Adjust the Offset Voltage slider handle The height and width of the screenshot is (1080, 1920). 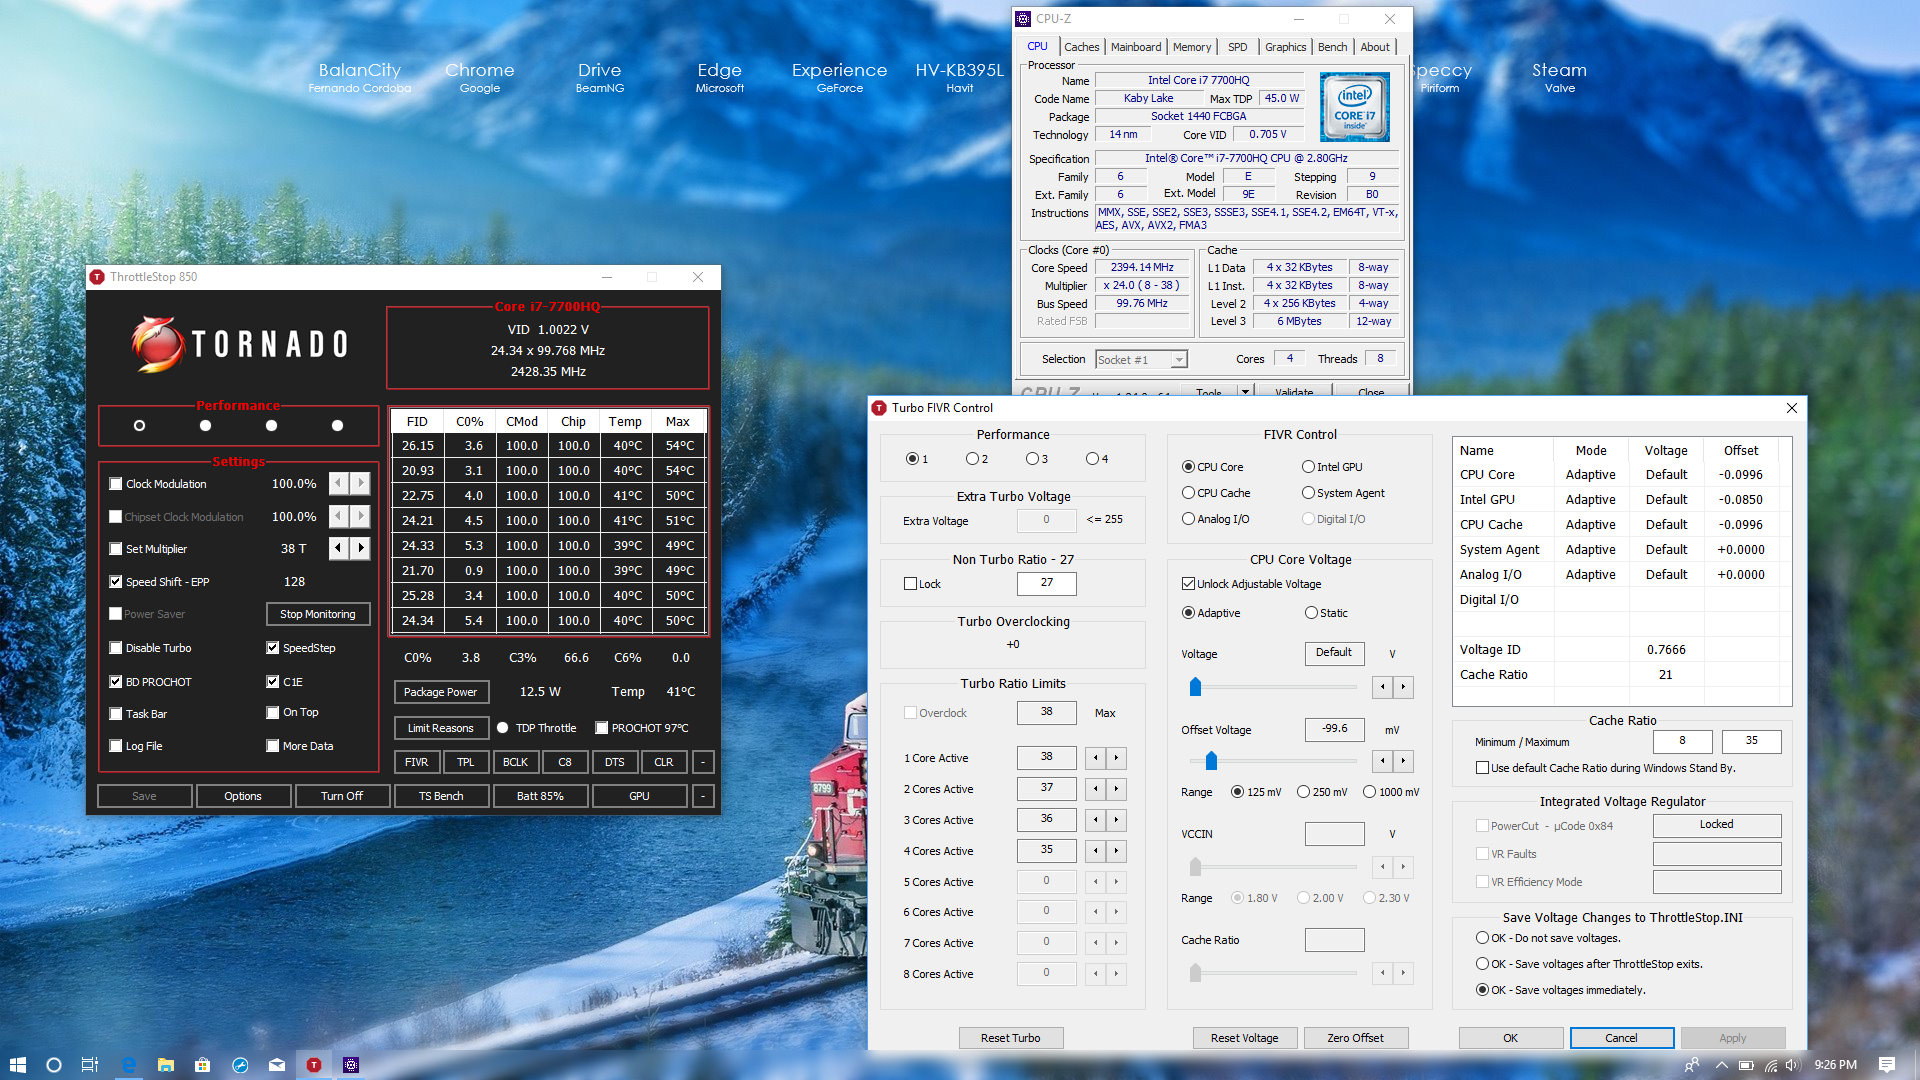[x=1211, y=761]
